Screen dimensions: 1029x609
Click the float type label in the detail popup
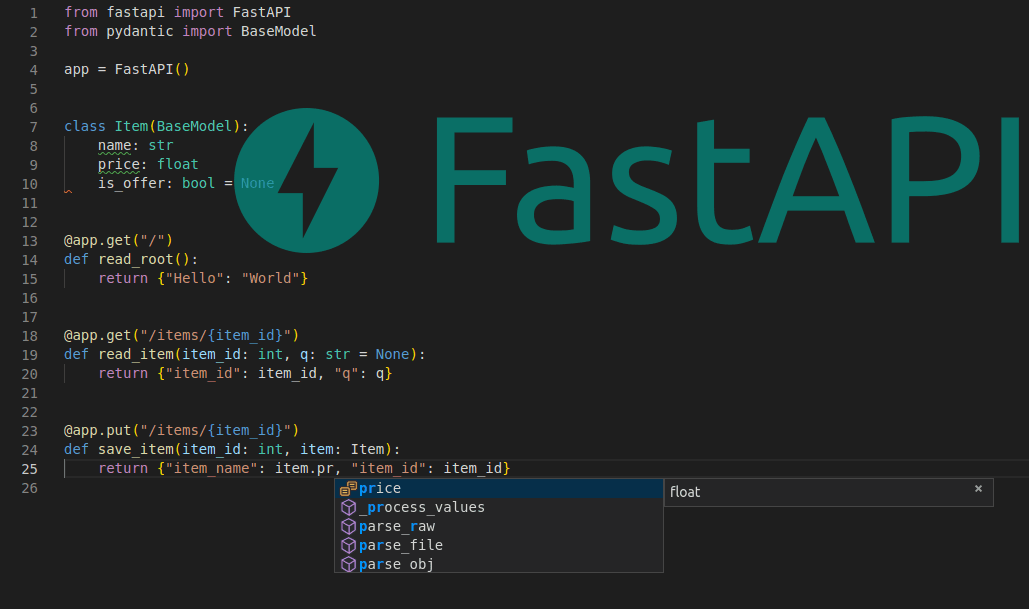(685, 491)
